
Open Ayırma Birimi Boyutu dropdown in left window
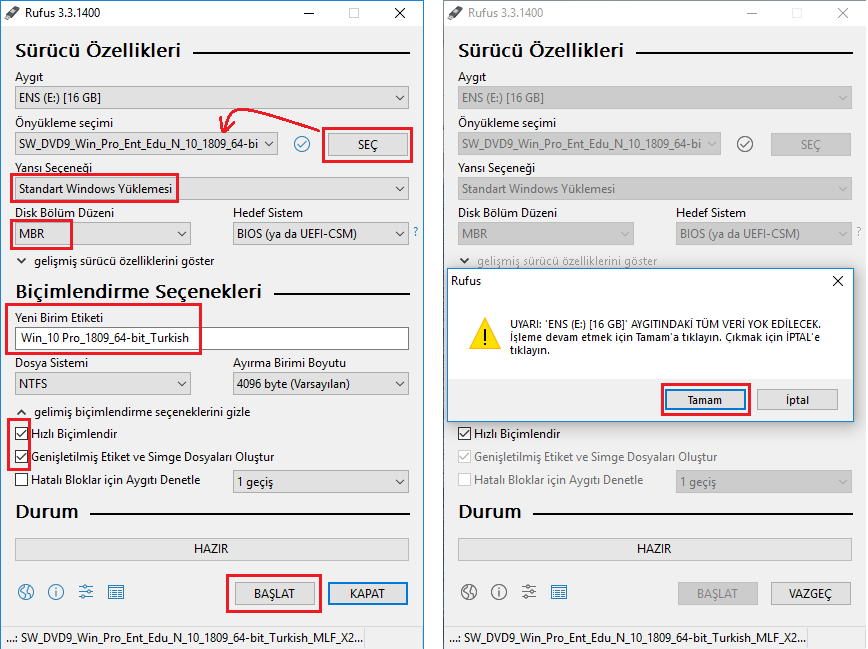[321, 384]
